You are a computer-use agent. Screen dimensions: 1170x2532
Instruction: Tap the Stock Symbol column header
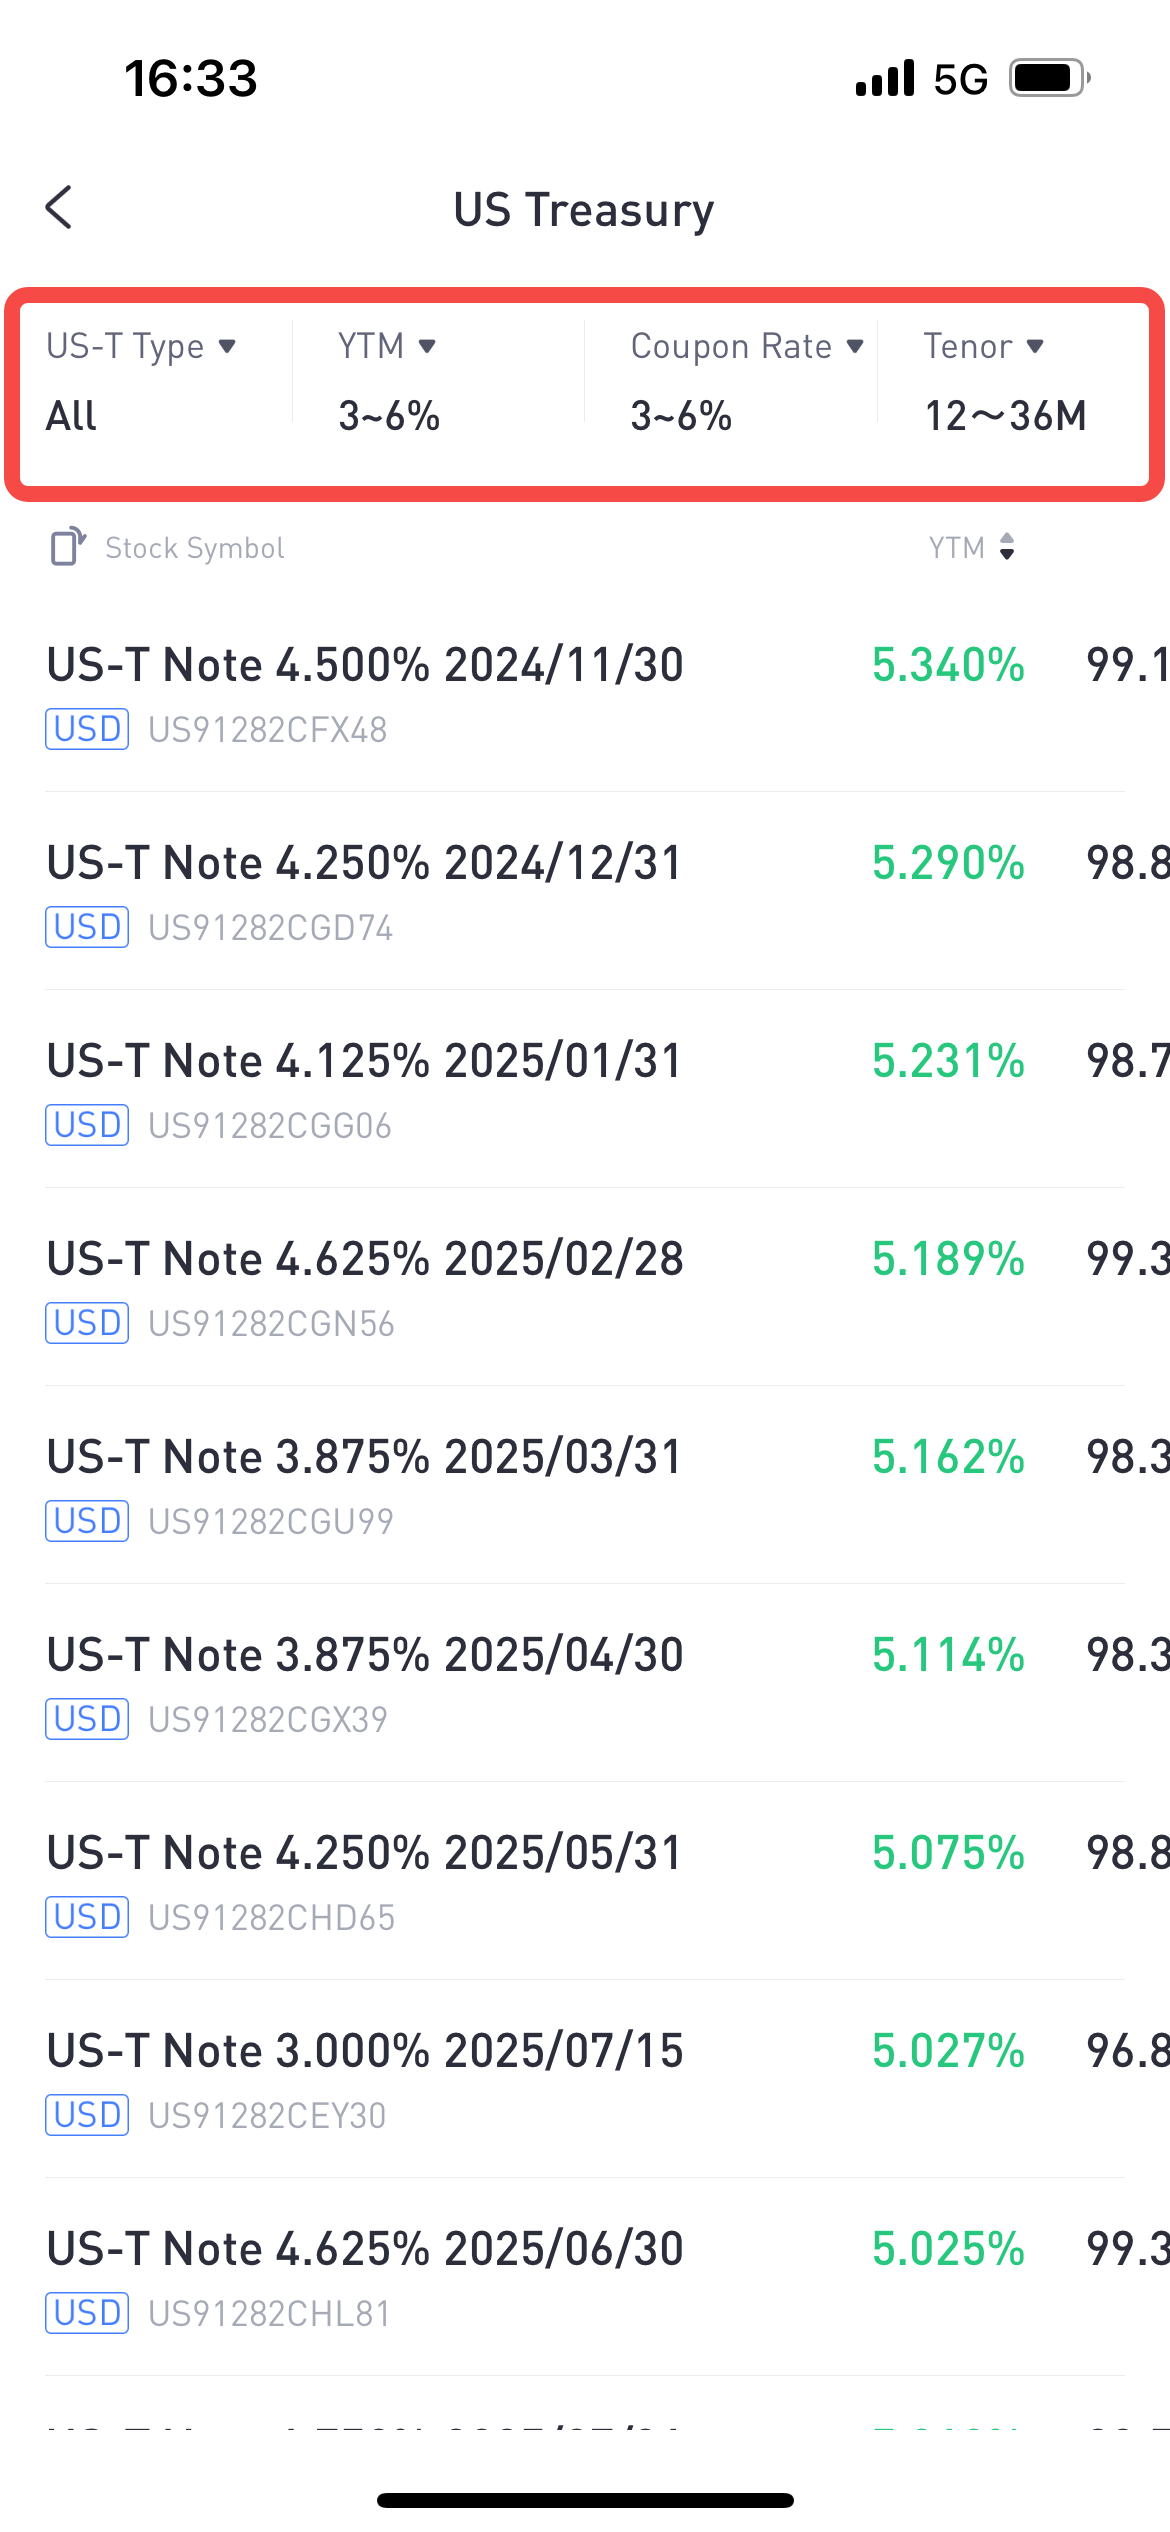(x=195, y=548)
